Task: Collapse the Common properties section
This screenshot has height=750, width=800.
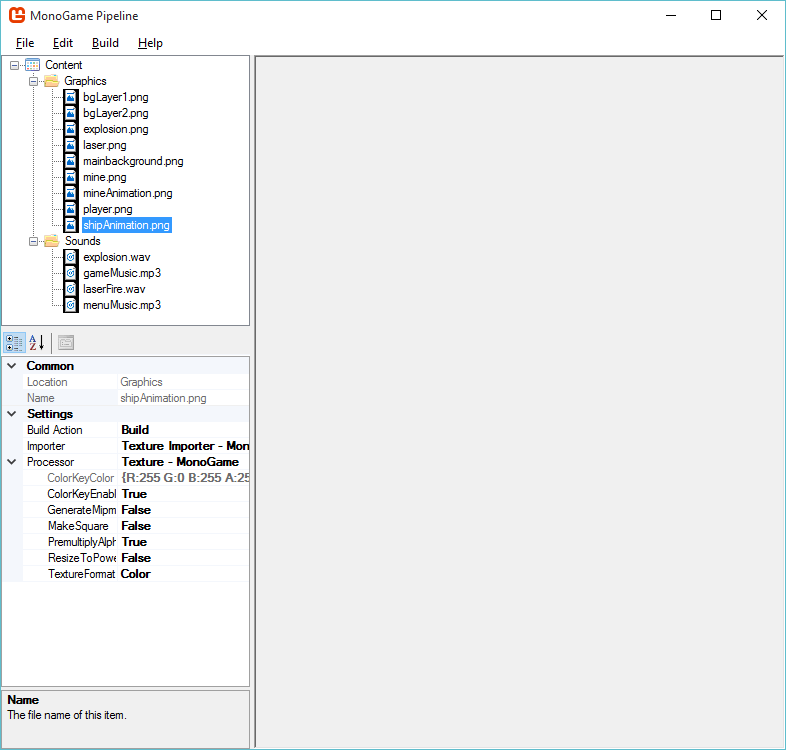Action: 10,365
